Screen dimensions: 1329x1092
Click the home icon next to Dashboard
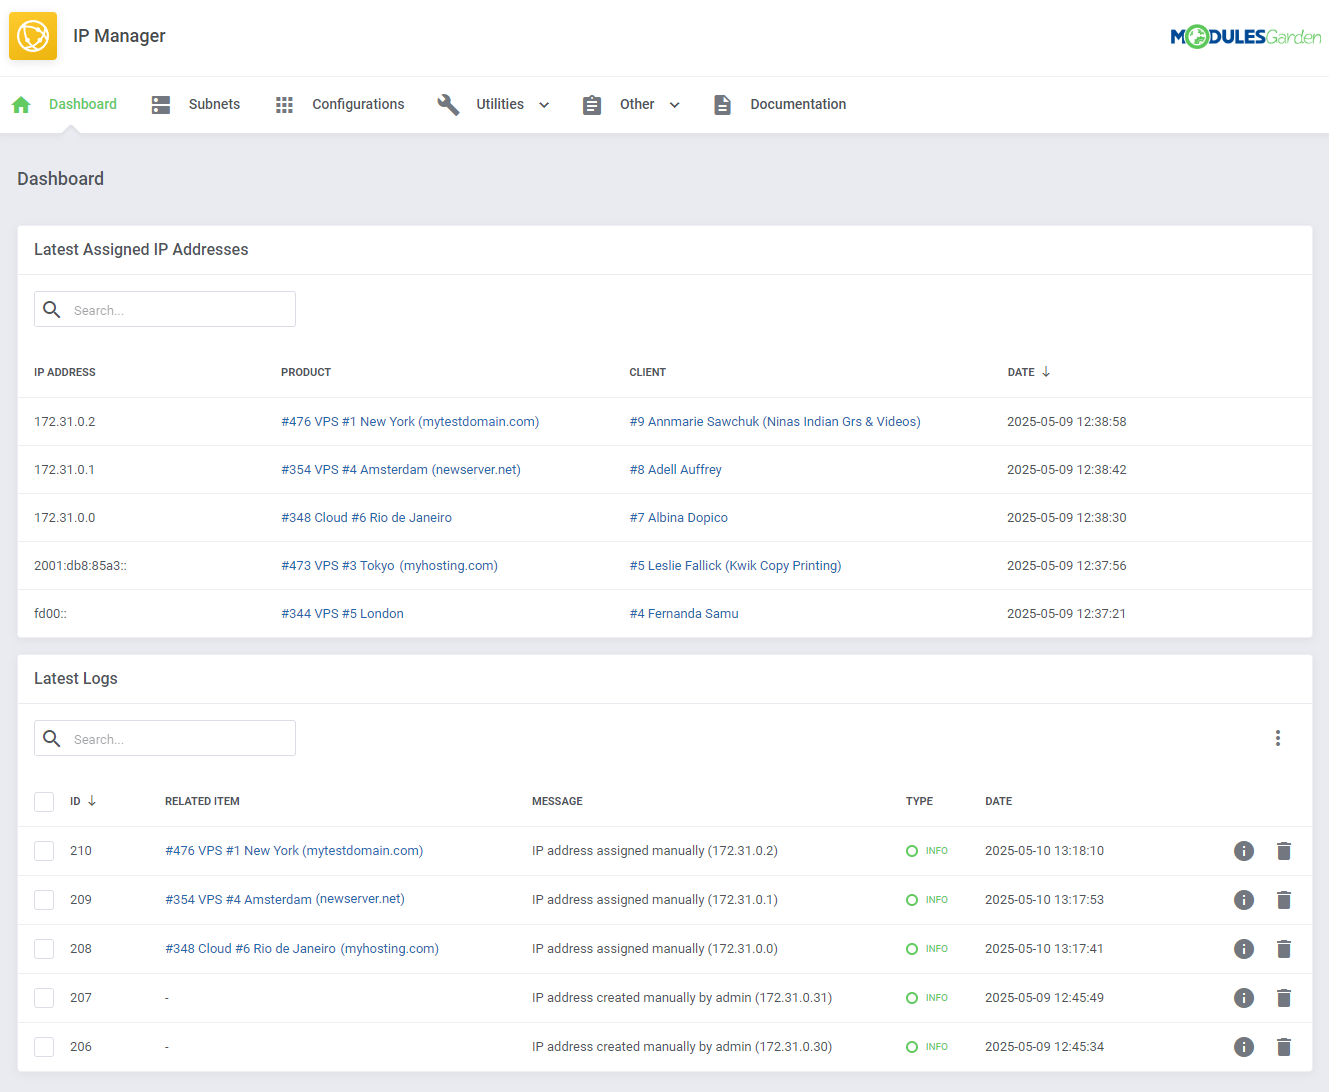click(x=21, y=104)
